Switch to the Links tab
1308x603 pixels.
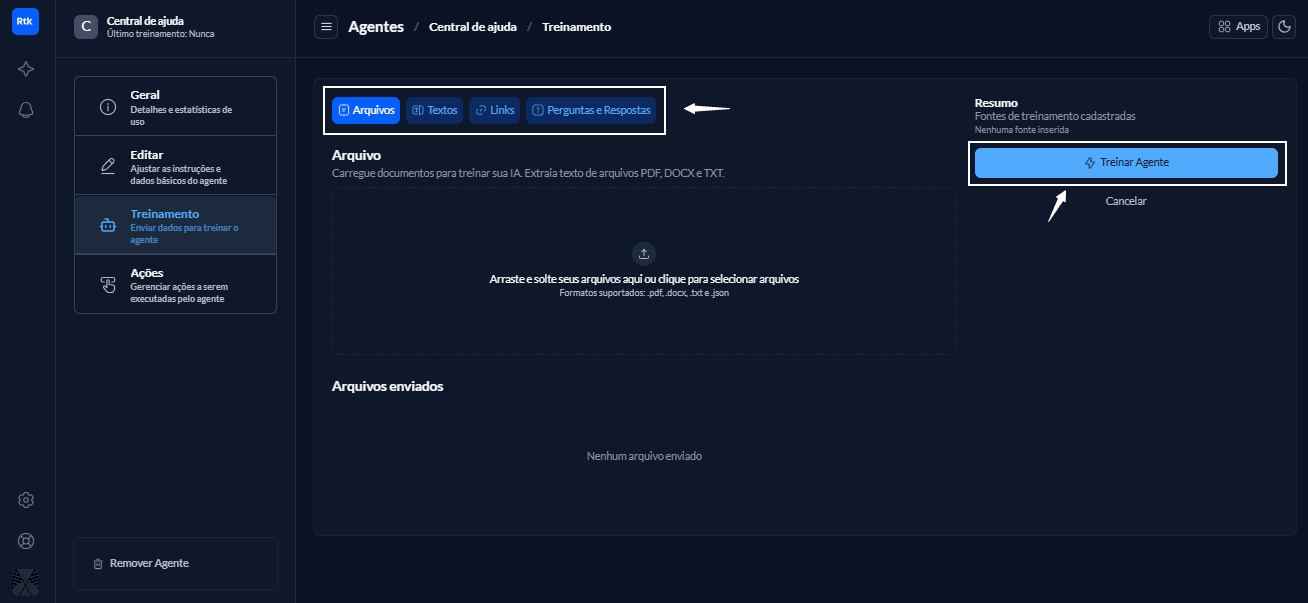tap(494, 110)
